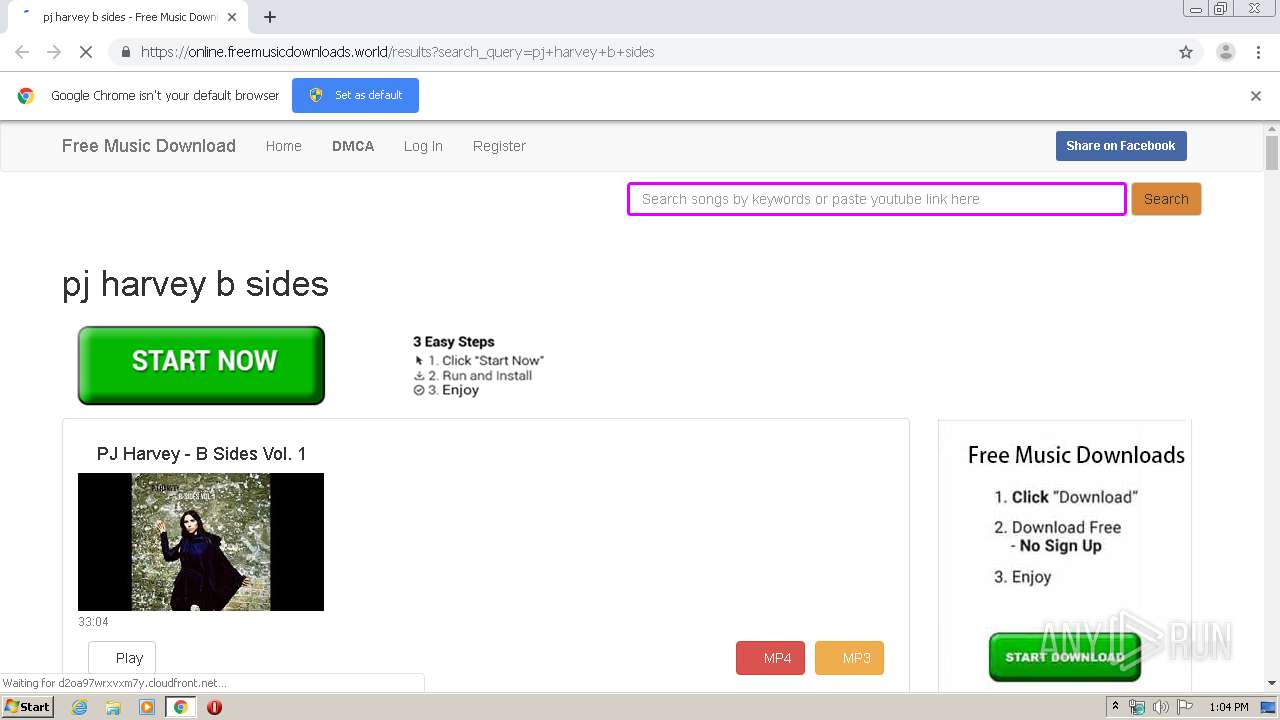Switch to Chrome in the taskbar
The width and height of the screenshot is (1280, 720).
(180, 707)
